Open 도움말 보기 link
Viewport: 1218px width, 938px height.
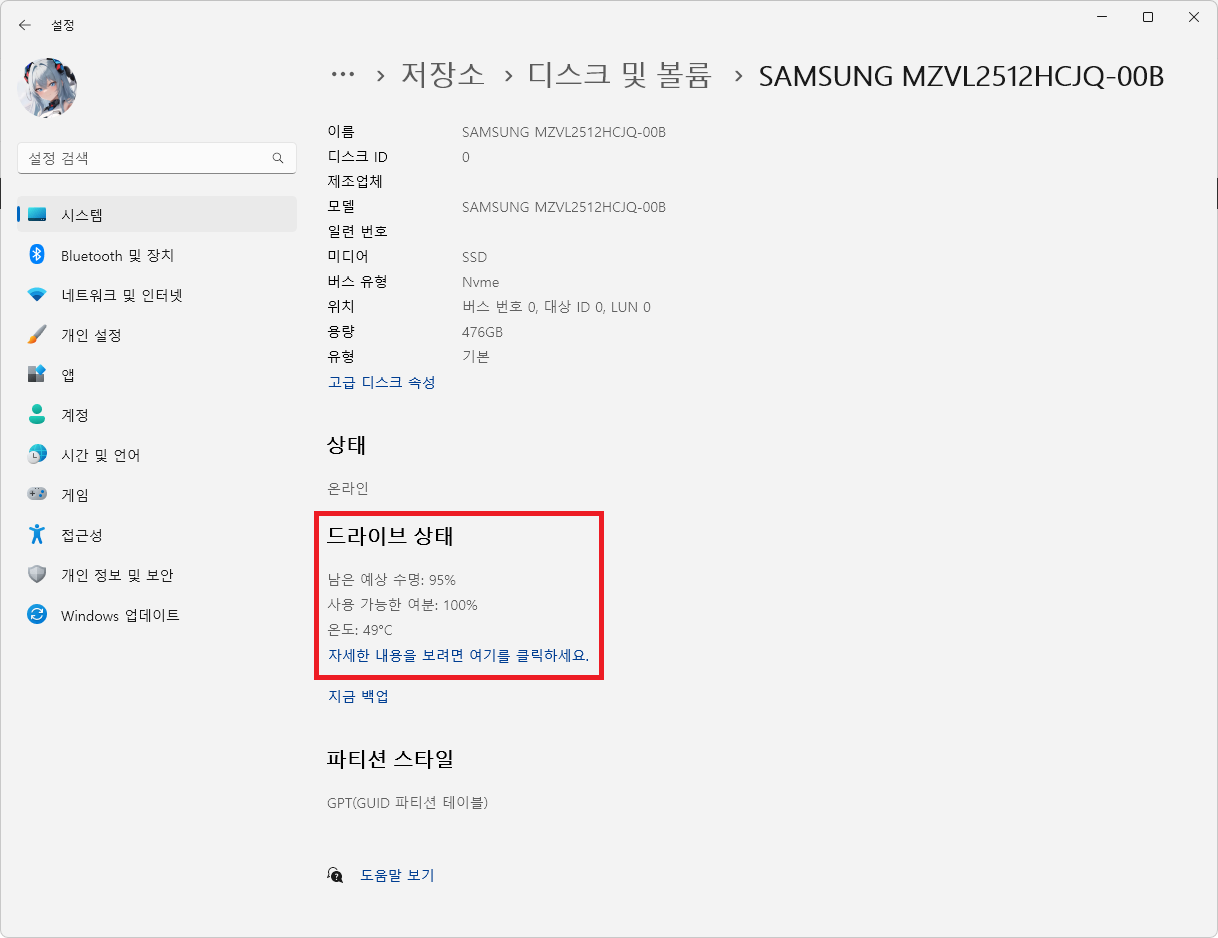click(x=397, y=875)
